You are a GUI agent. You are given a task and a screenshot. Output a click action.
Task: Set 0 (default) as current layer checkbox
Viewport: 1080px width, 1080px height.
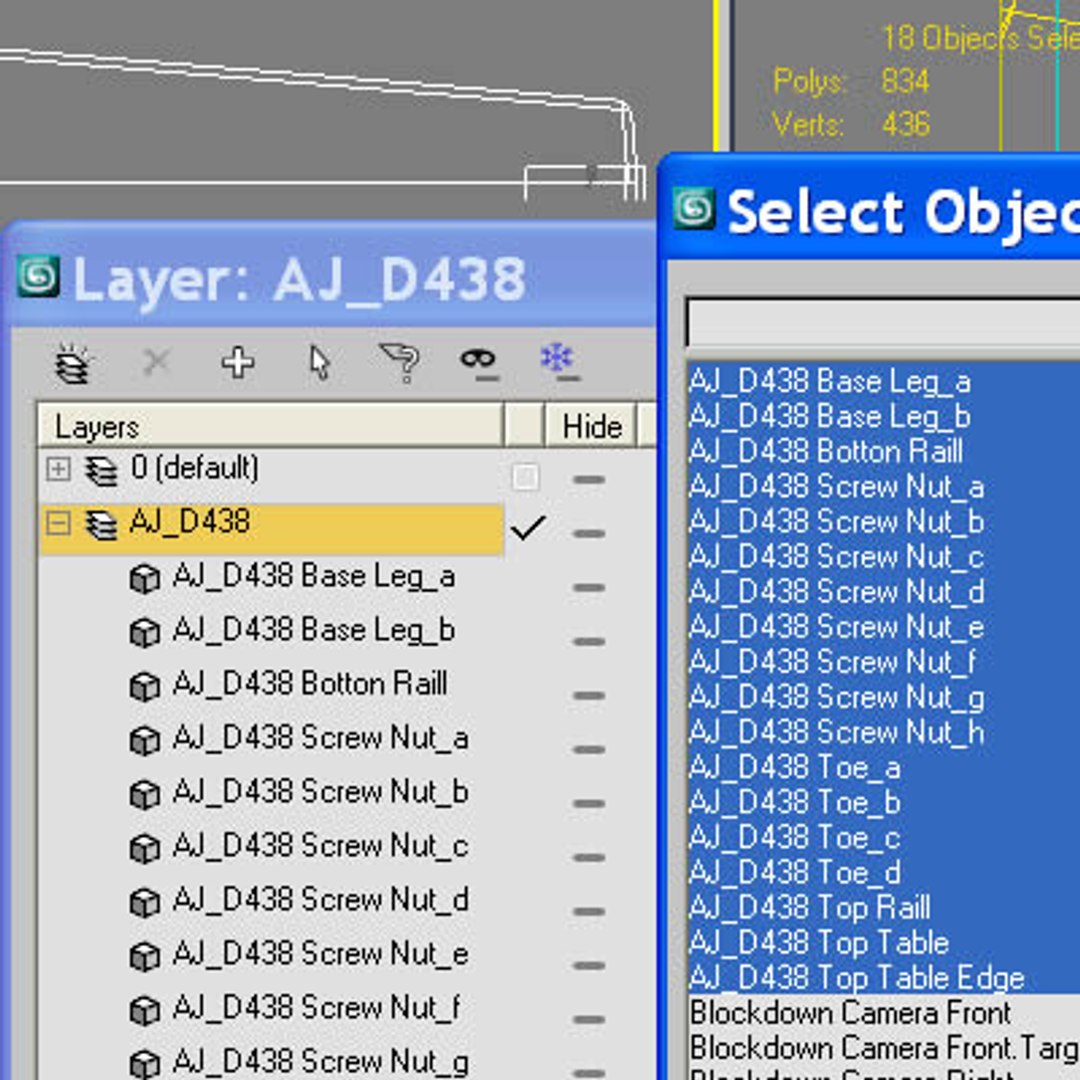click(525, 477)
